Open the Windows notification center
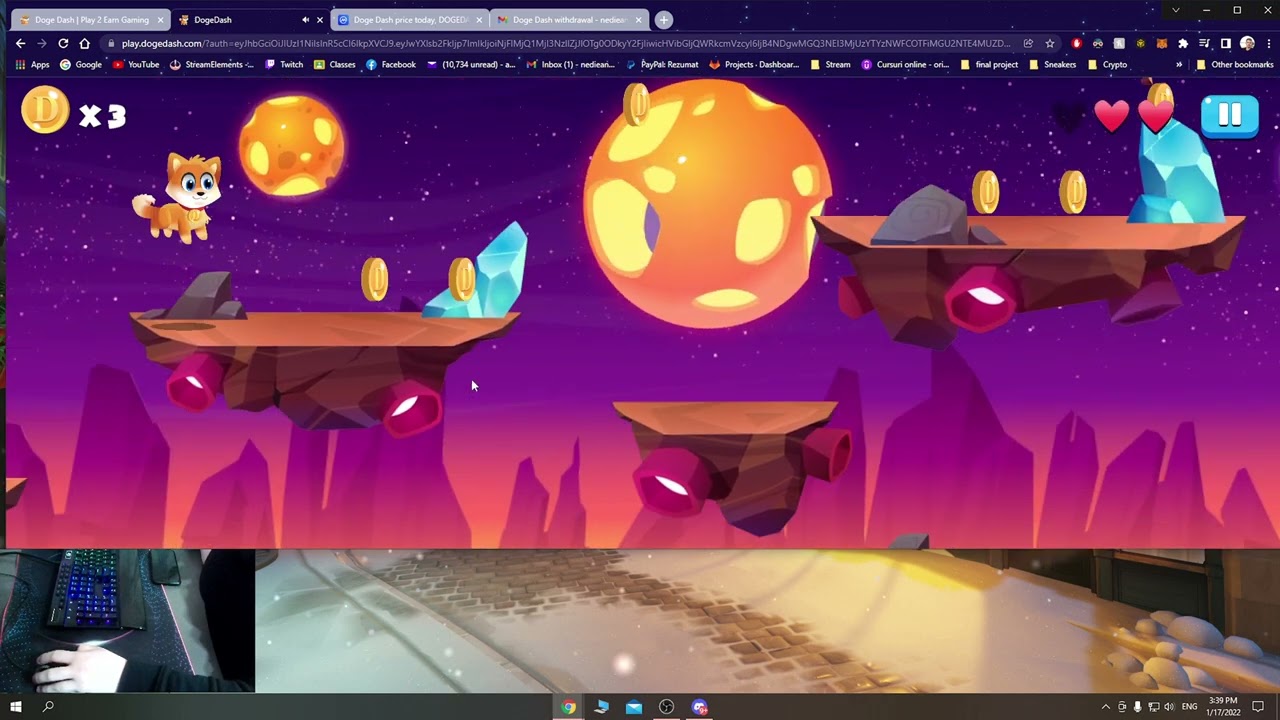Image resolution: width=1280 pixels, height=720 pixels. [x=1258, y=707]
